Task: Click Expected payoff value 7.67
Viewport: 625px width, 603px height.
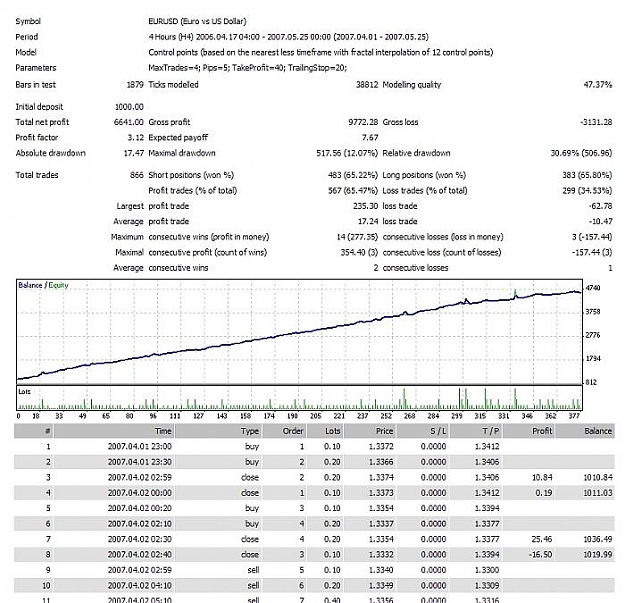Action: point(370,137)
